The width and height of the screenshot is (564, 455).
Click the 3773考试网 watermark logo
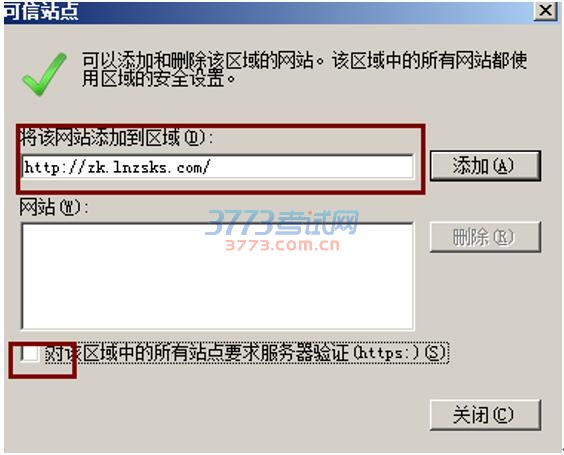tap(282, 223)
